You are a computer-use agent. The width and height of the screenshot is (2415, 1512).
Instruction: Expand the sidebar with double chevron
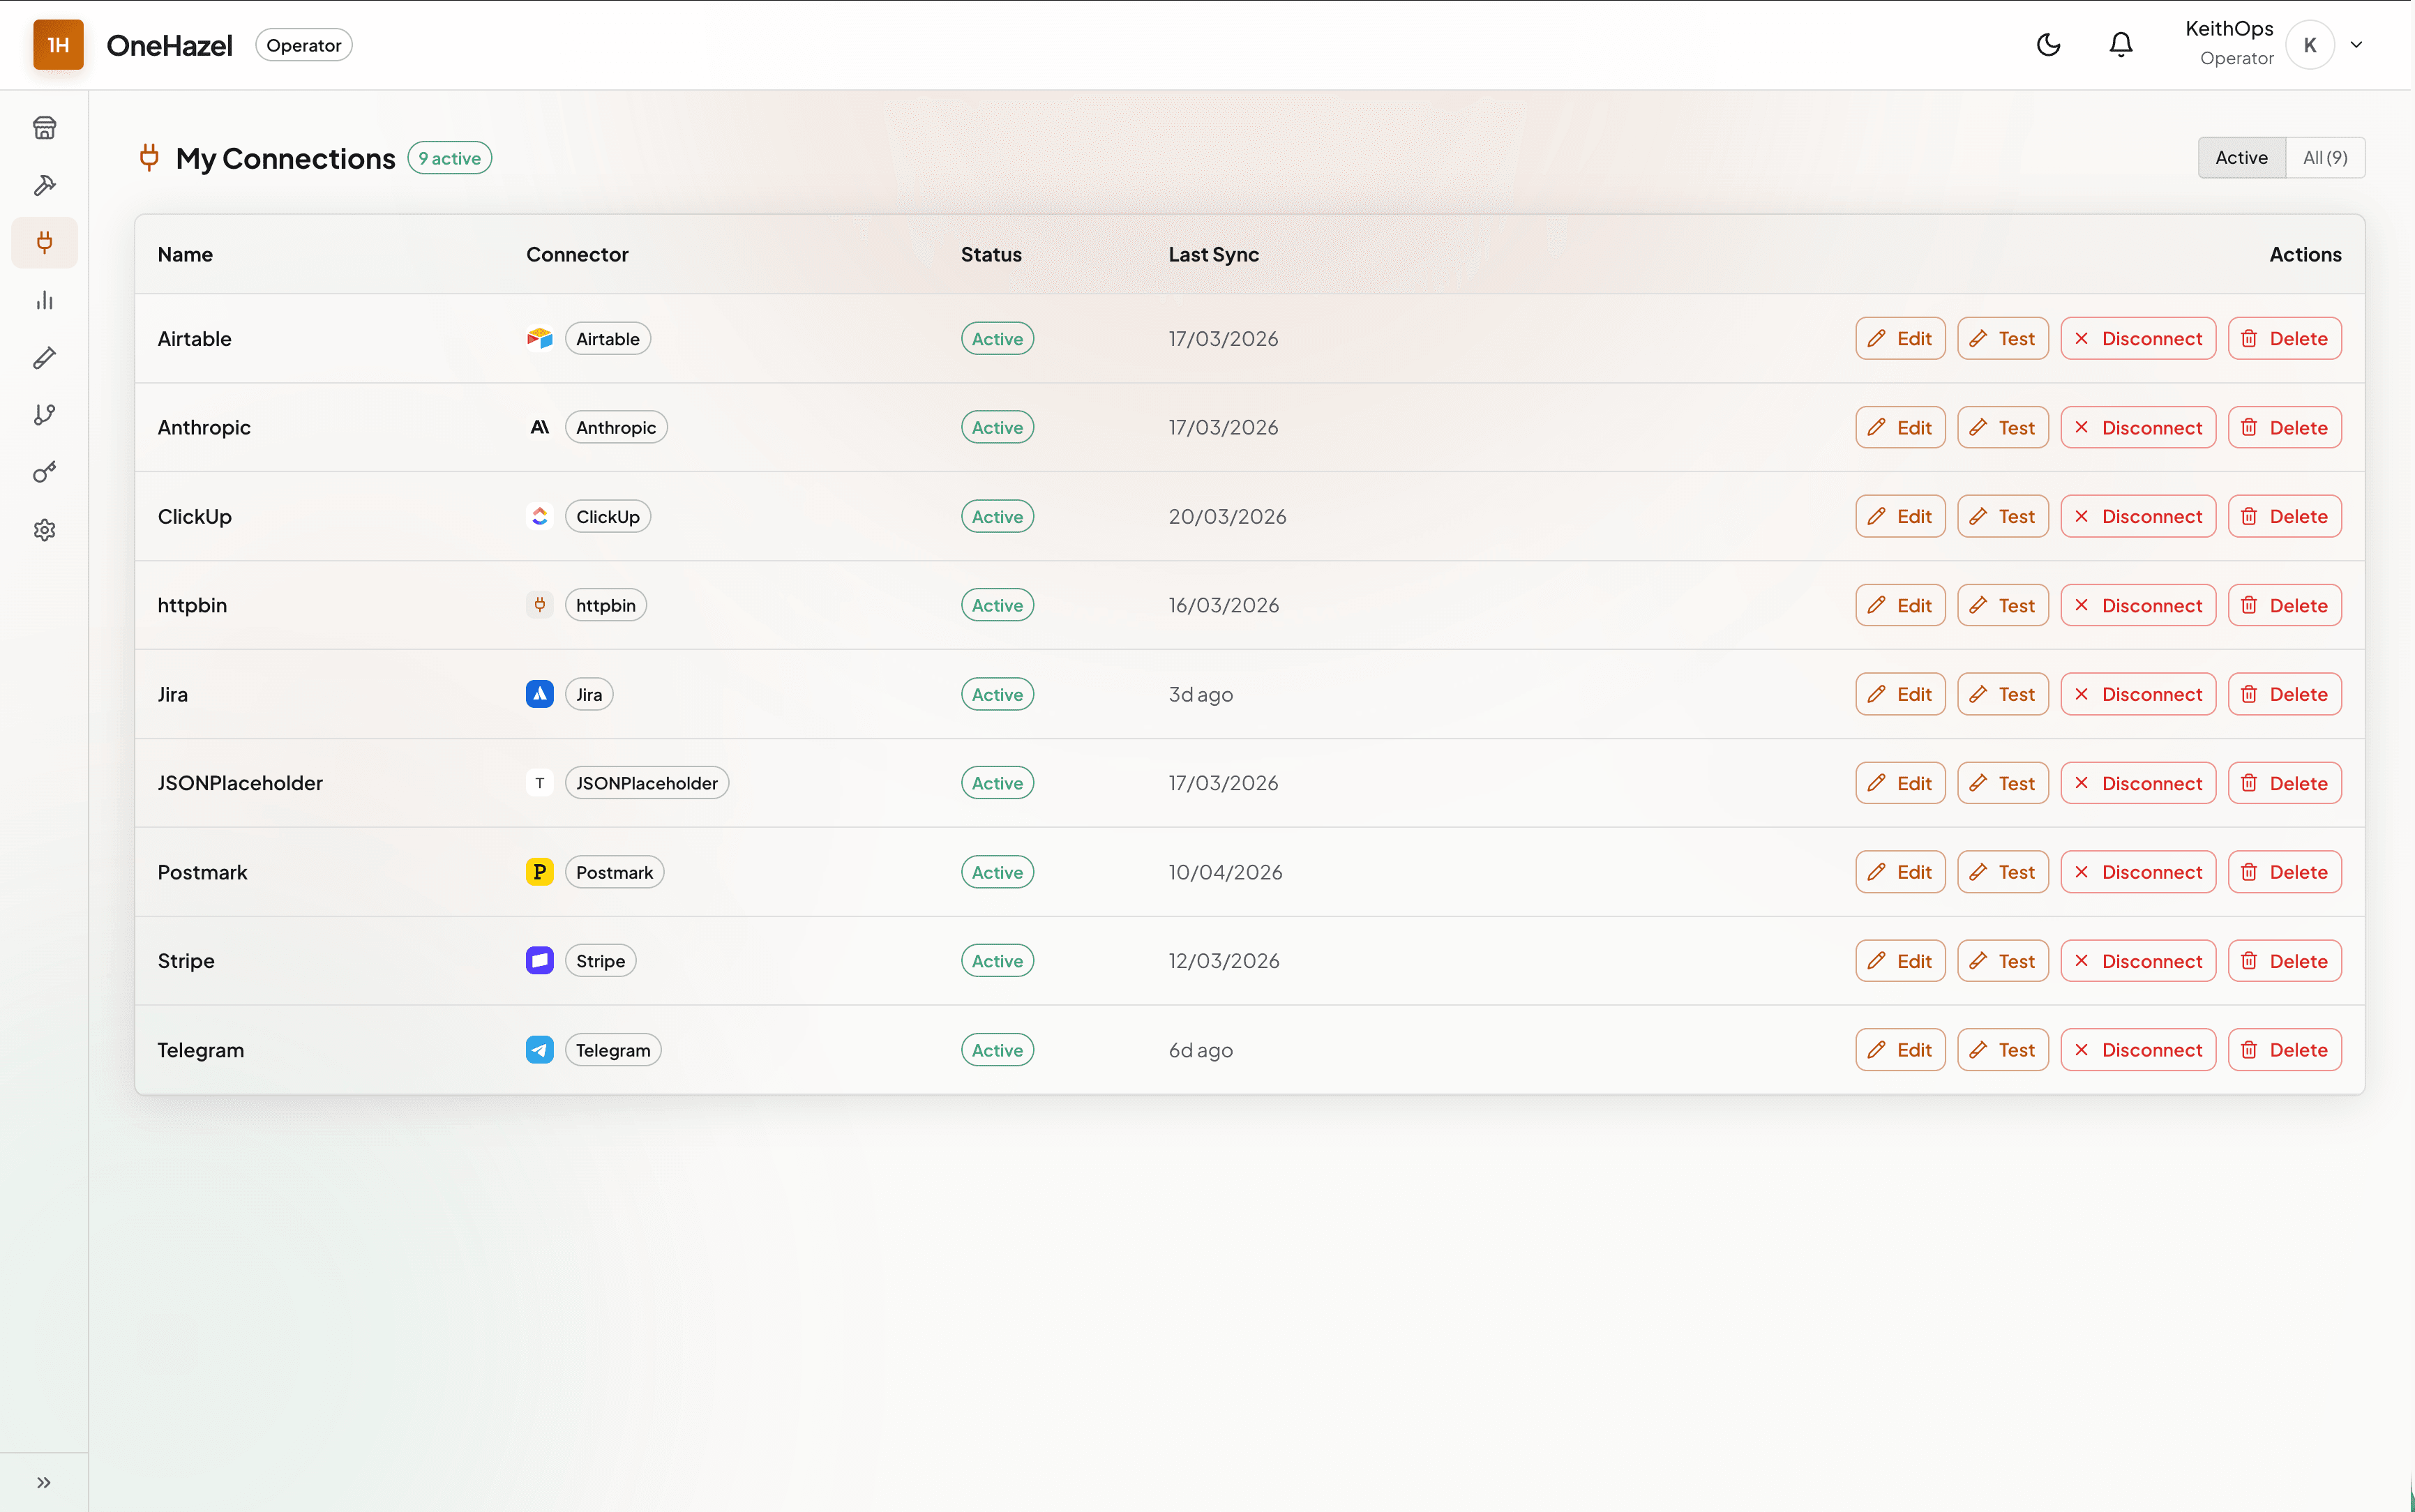click(x=44, y=1482)
